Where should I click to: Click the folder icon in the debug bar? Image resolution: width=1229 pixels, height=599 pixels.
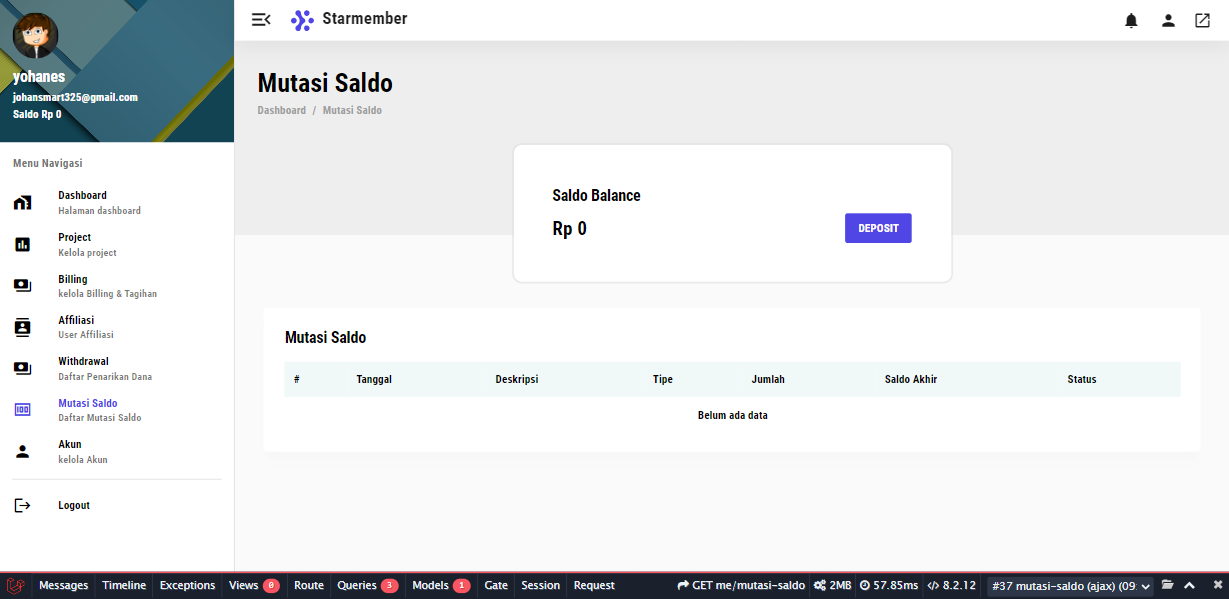(x=1167, y=585)
